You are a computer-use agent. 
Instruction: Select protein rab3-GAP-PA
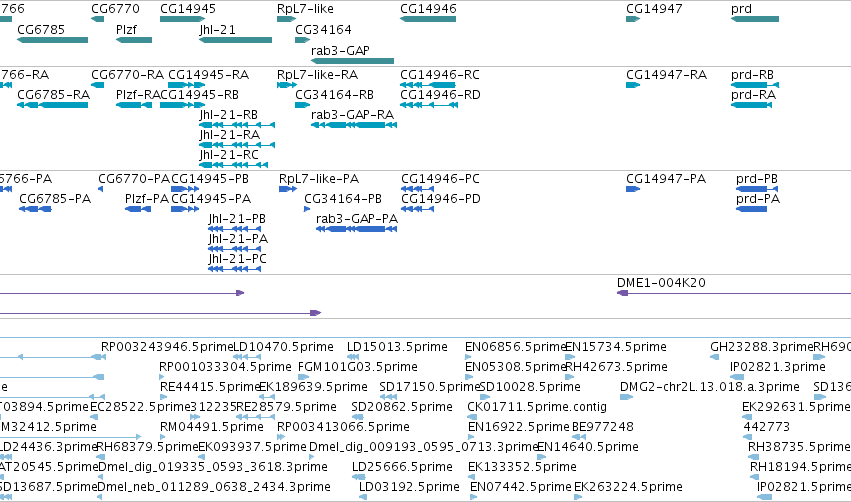357,219
